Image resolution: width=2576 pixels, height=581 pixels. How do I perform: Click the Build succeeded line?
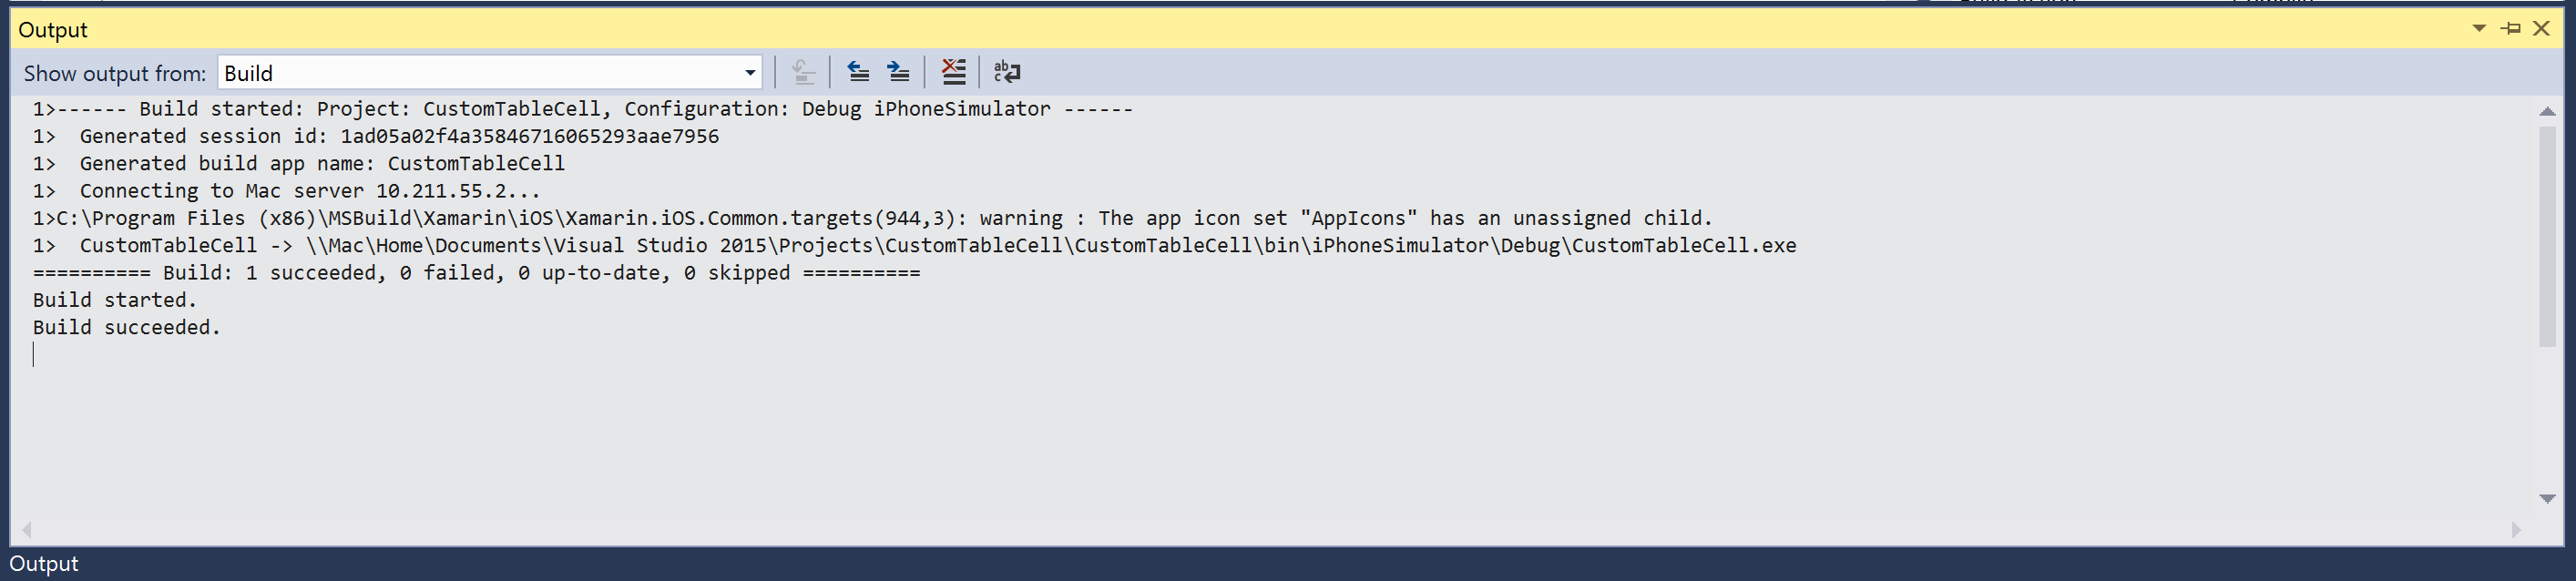point(126,327)
